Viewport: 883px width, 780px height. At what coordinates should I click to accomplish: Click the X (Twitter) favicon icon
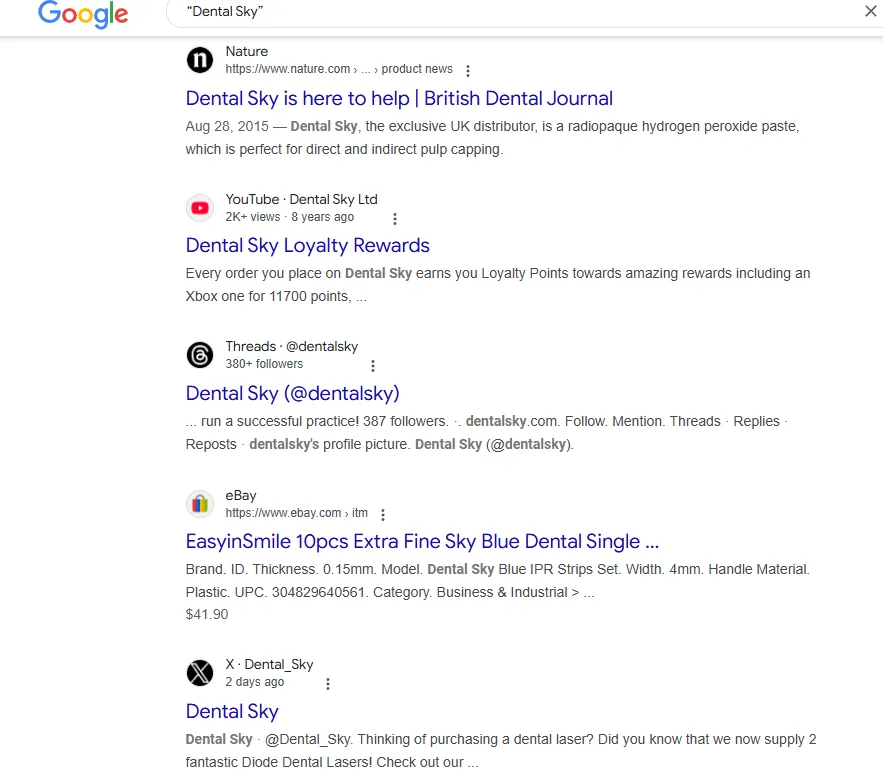click(x=200, y=673)
